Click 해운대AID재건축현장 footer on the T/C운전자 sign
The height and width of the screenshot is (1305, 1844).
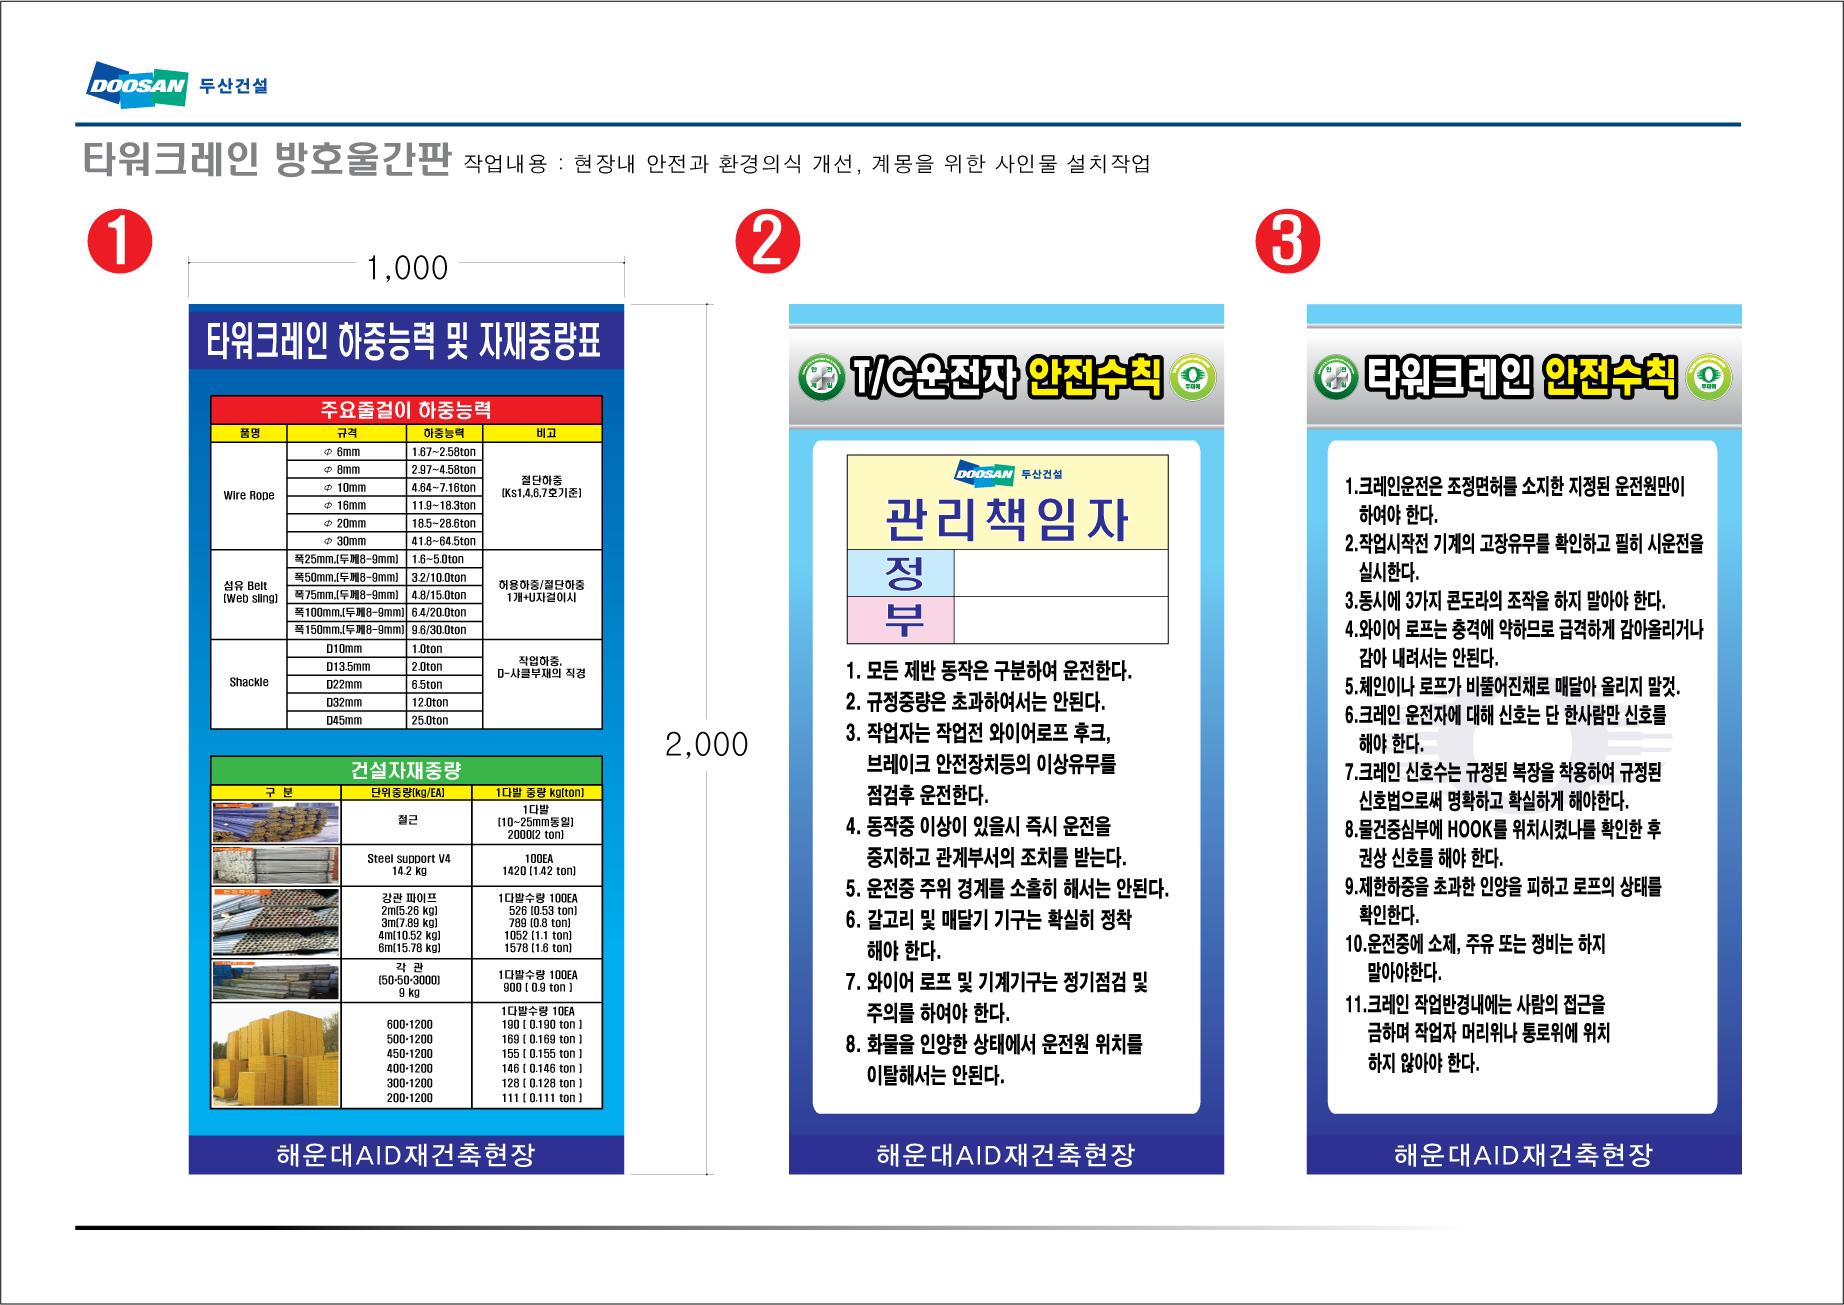point(1006,1155)
